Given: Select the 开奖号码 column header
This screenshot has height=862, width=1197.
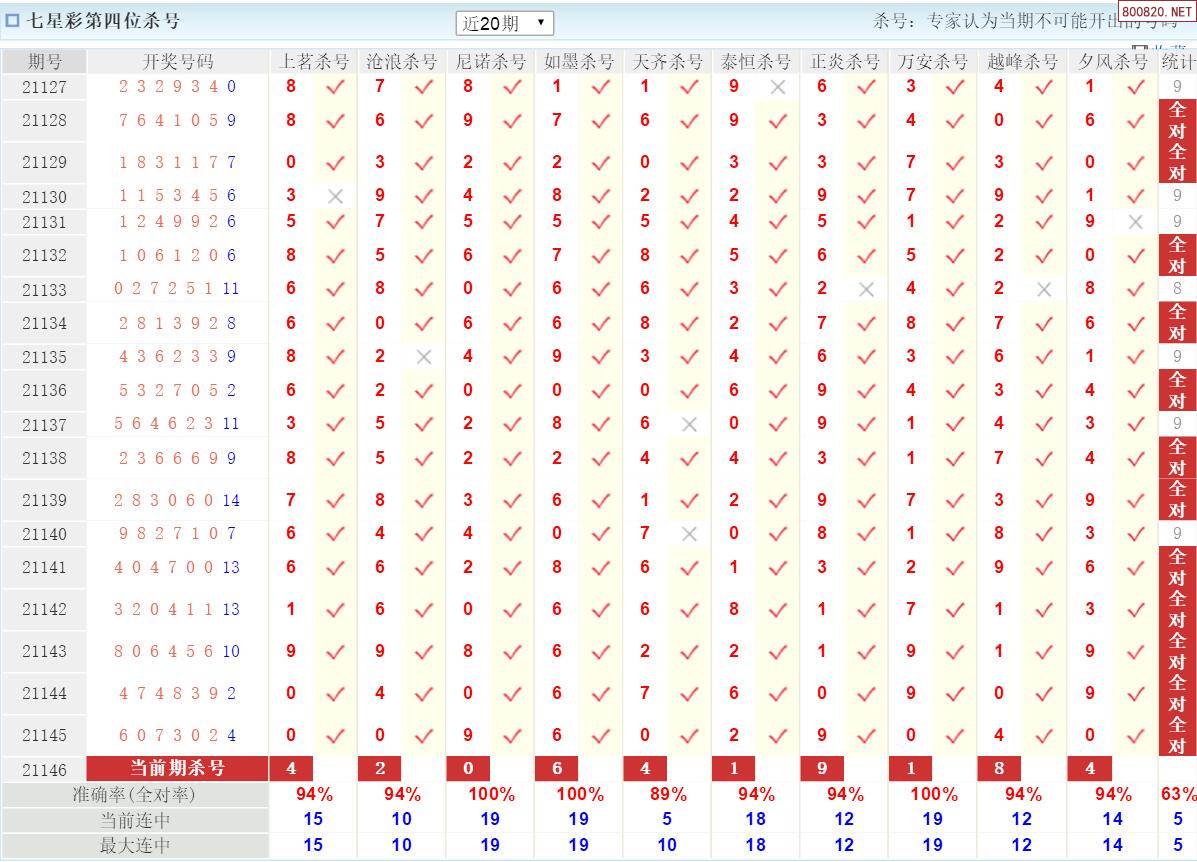Looking at the screenshot, I should coord(178,62).
